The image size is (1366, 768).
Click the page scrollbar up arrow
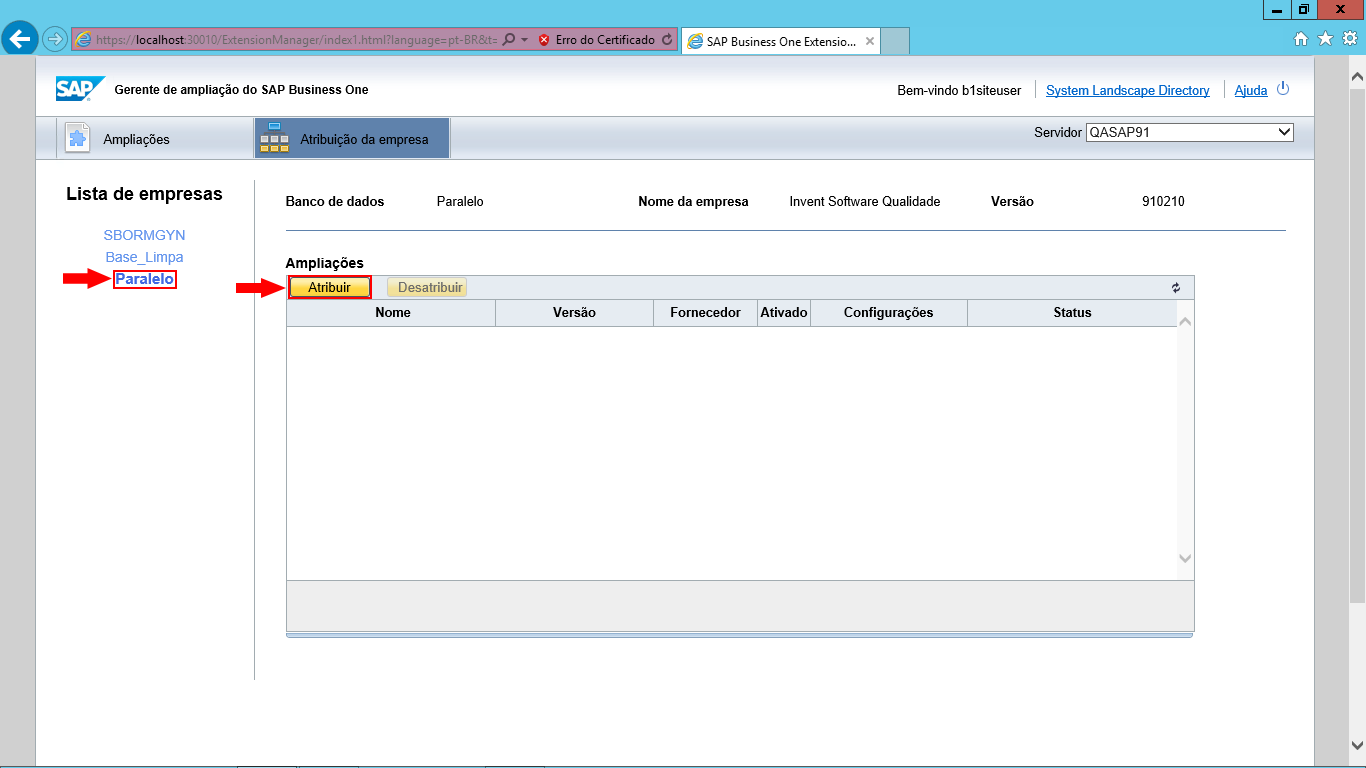tap(1357, 76)
